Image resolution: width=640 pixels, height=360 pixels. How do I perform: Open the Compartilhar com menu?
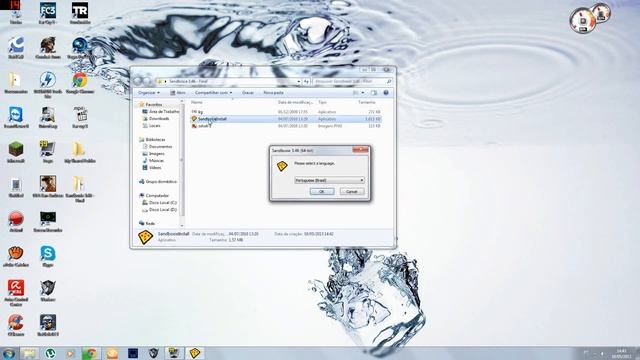click(x=213, y=93)
